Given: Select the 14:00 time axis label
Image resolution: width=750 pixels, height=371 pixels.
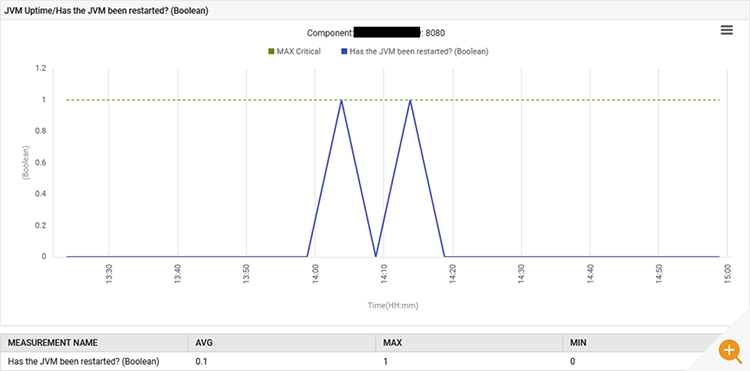Looking at the screenshot, I should [x=315, y=274].
